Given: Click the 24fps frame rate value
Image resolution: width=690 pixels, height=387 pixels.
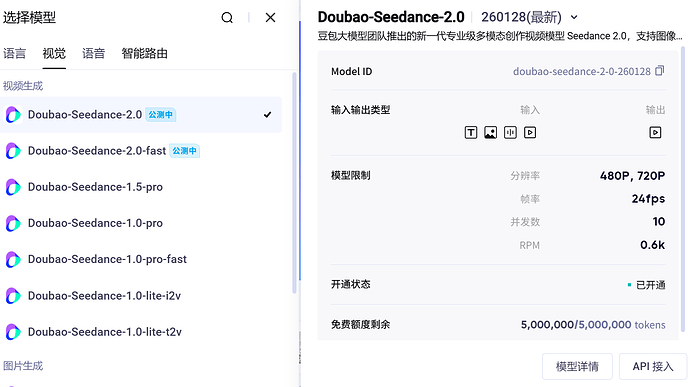Looking at the screenshot, I should pyautogui.click(x=648, y=199).
